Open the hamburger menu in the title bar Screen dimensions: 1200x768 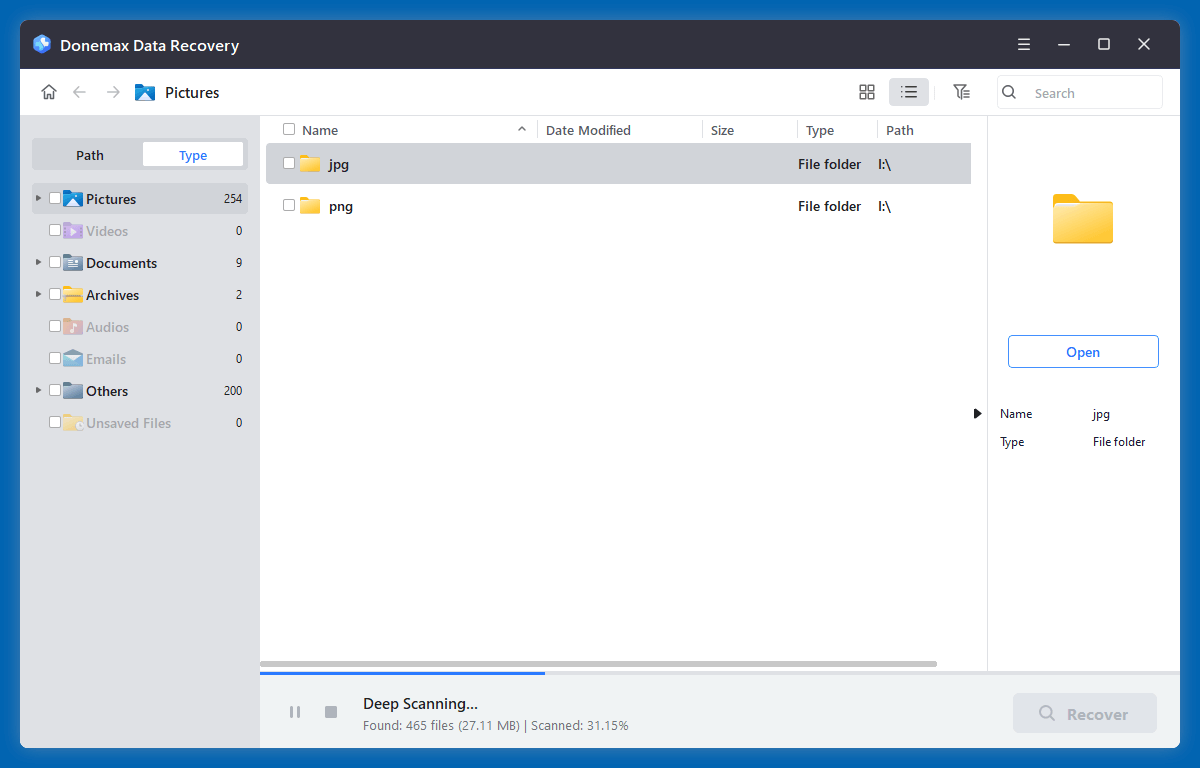click(x=1023, y=44)
